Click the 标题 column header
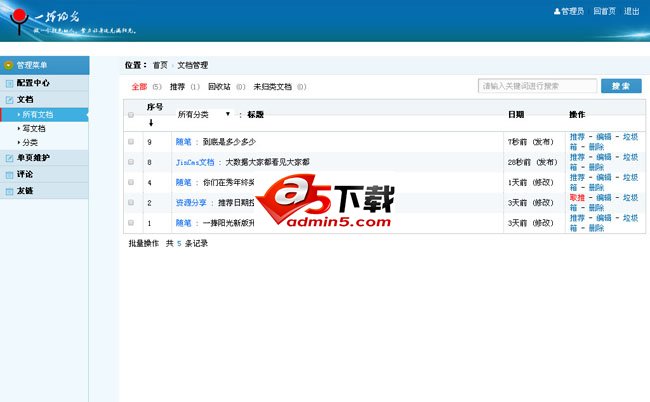Screen dimensions: 650x402 (255, 114)
